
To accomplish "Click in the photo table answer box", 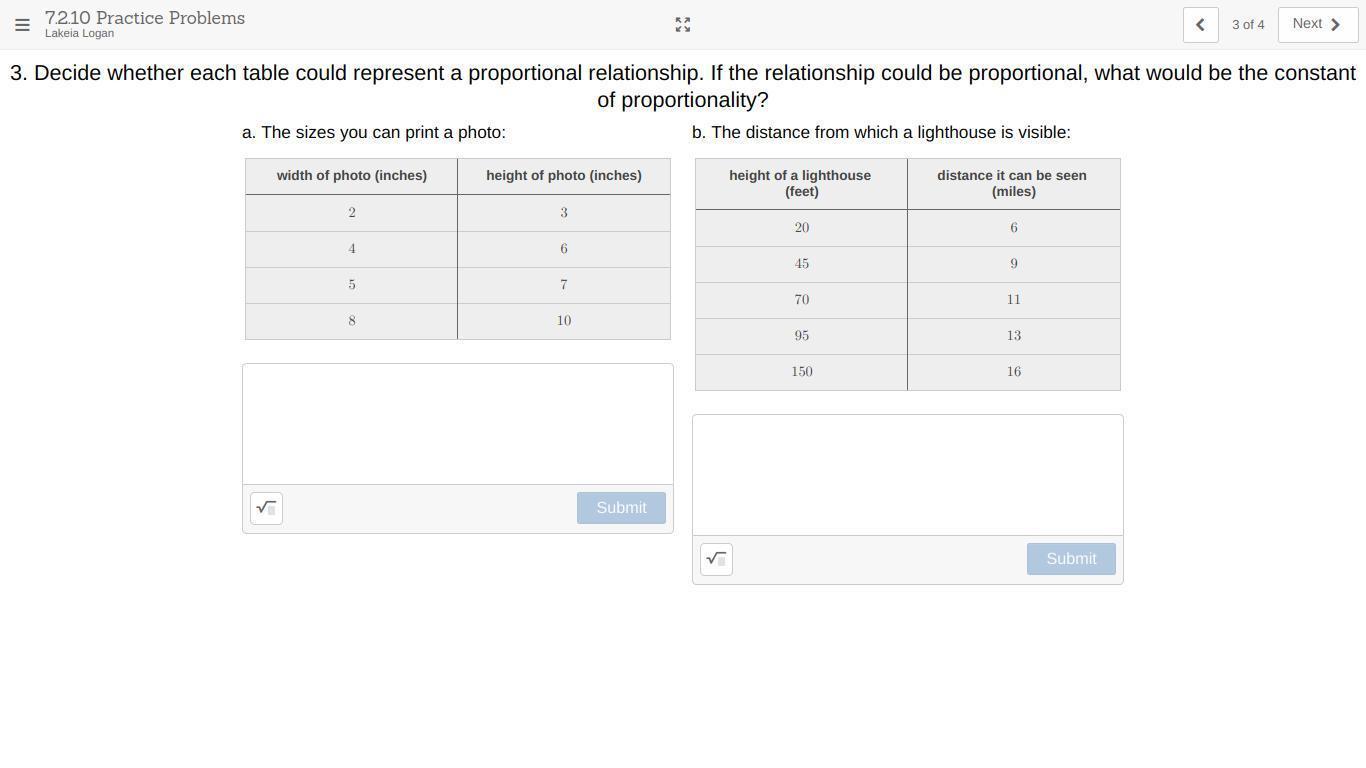I will coord(458,424).
